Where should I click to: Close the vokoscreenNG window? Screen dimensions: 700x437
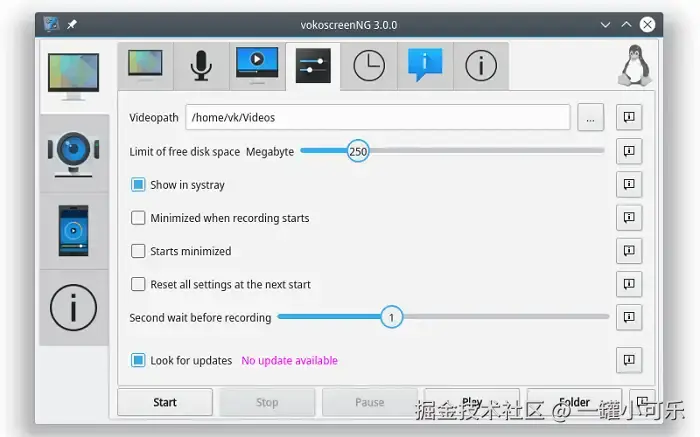647,25
